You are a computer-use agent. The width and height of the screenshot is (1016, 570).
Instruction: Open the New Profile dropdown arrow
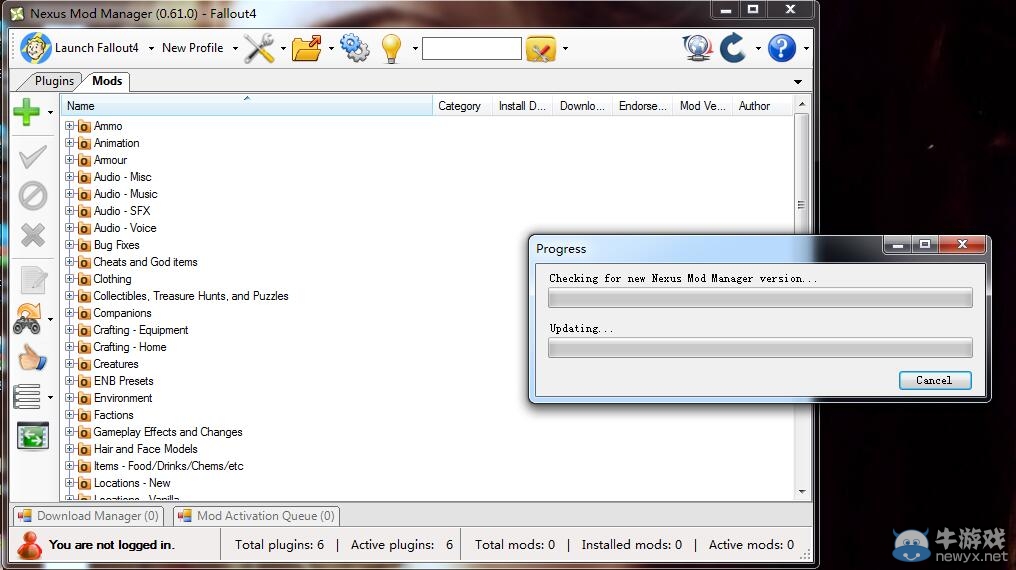[x=235, y=49]
